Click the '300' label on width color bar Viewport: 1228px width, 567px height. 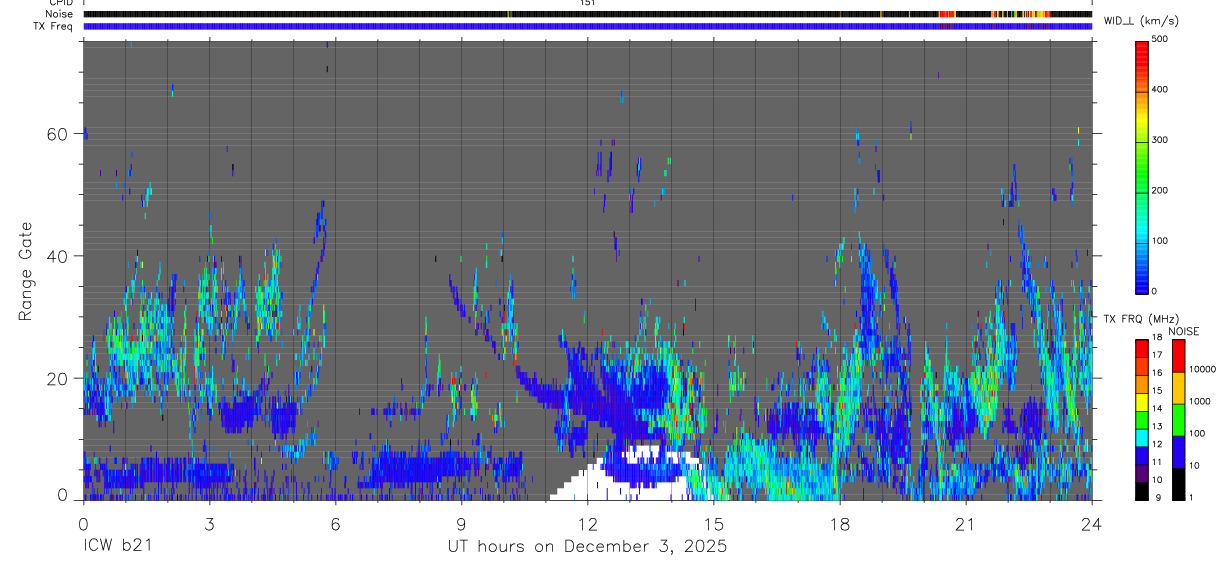[x=1160, y=140]
